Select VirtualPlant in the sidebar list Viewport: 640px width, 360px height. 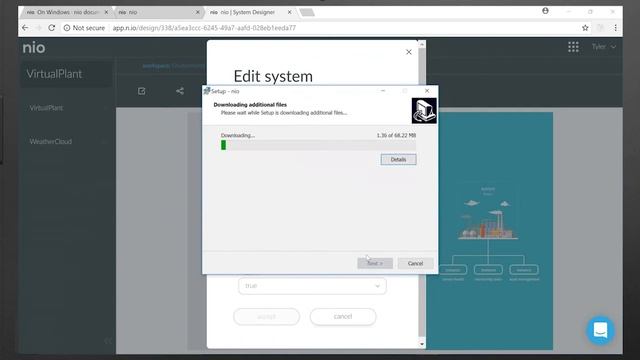tap(46, 108)
